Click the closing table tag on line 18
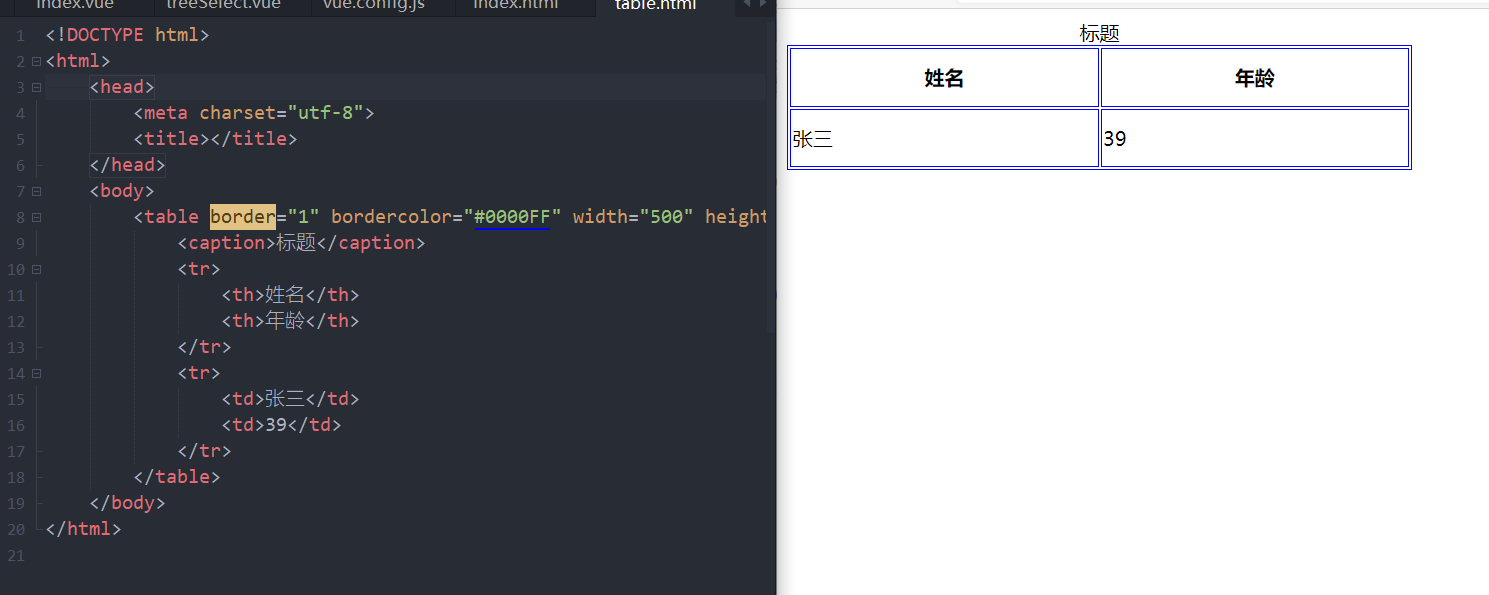Viewport: 1489px width, 595px height. pyautogui.click(x=177, y=477)
